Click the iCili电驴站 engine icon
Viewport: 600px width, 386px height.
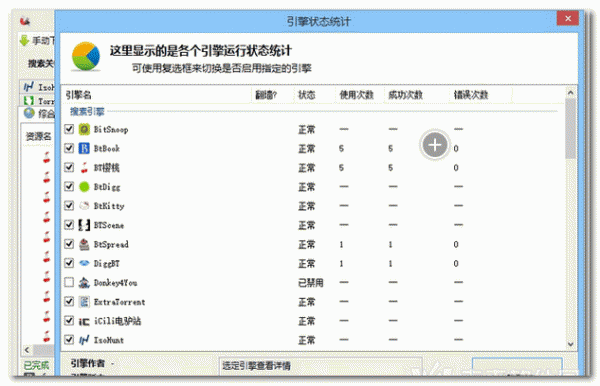point(84,321)
